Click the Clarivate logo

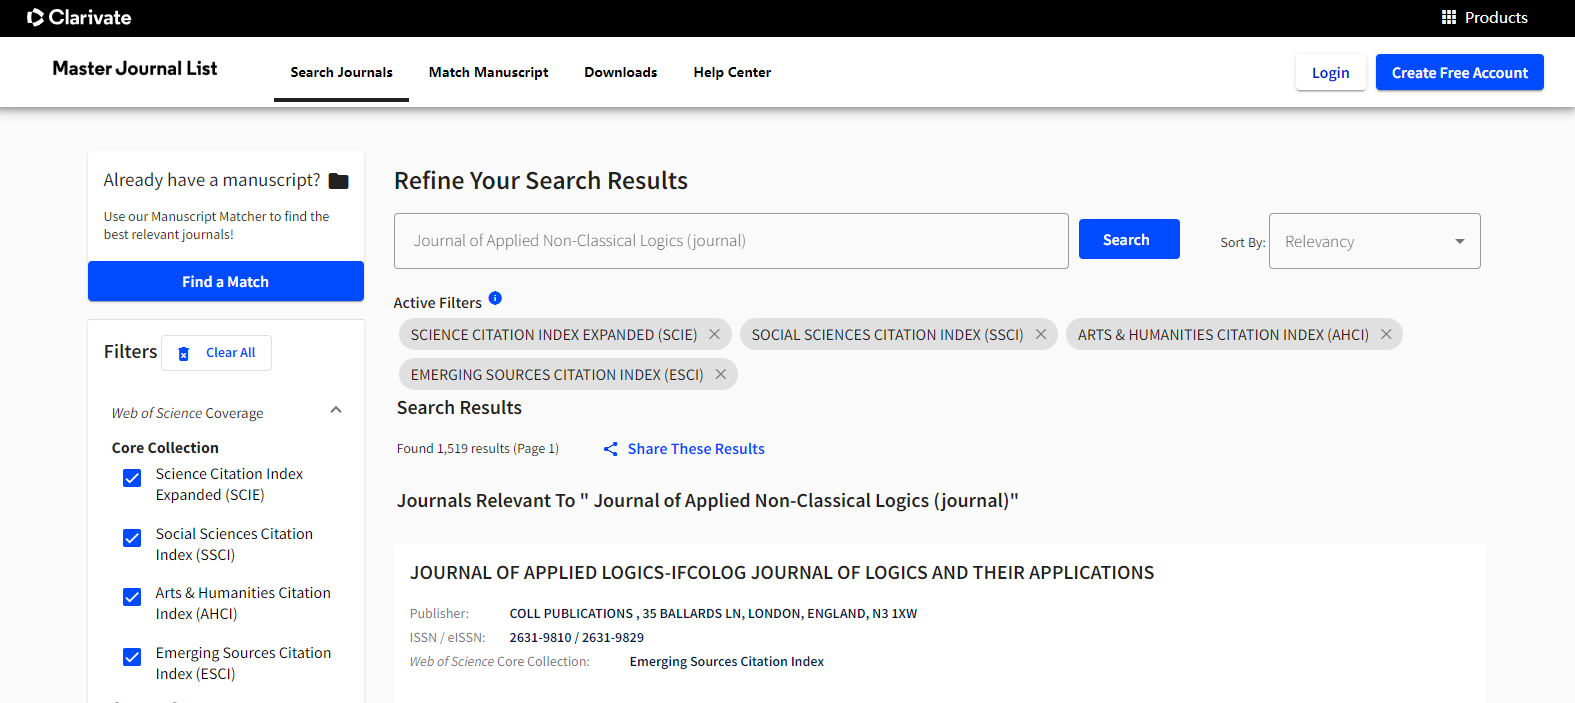(79, 17)
